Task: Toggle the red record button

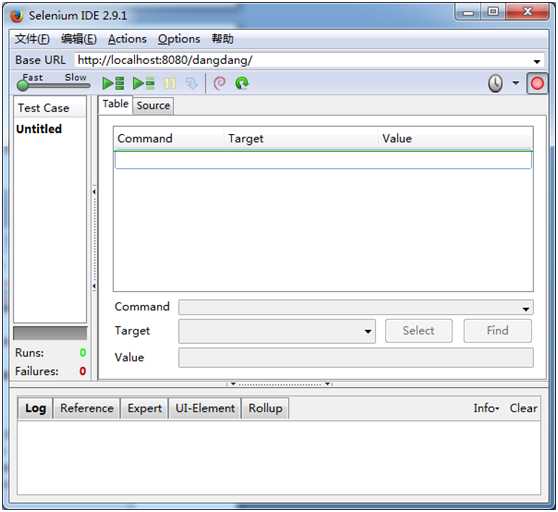Action: [537, 84]
